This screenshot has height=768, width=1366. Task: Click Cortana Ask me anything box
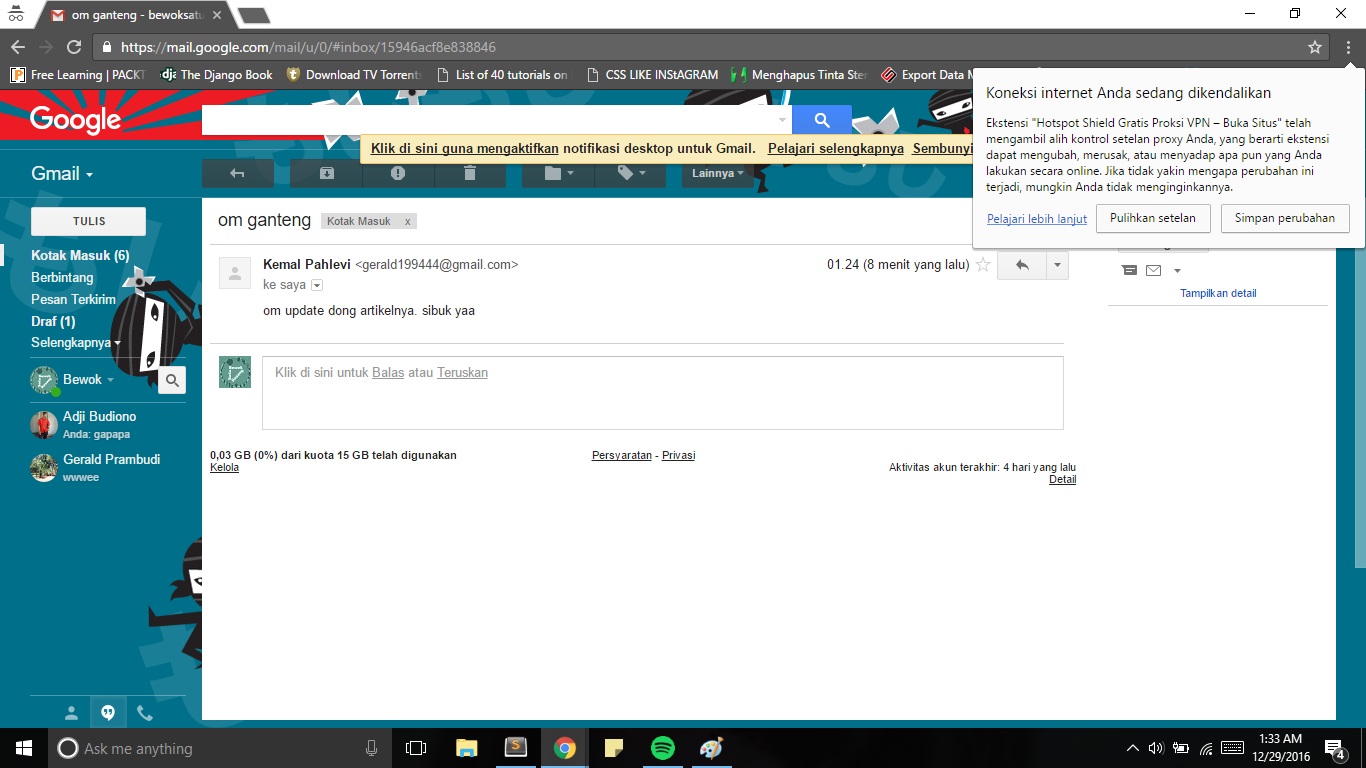pos(220,748)
